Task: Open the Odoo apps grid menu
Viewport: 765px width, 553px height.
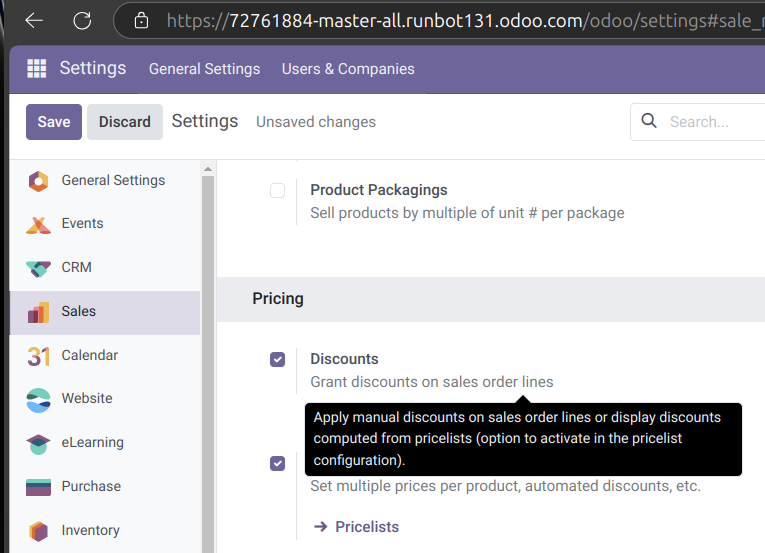Action: point(37,68)
